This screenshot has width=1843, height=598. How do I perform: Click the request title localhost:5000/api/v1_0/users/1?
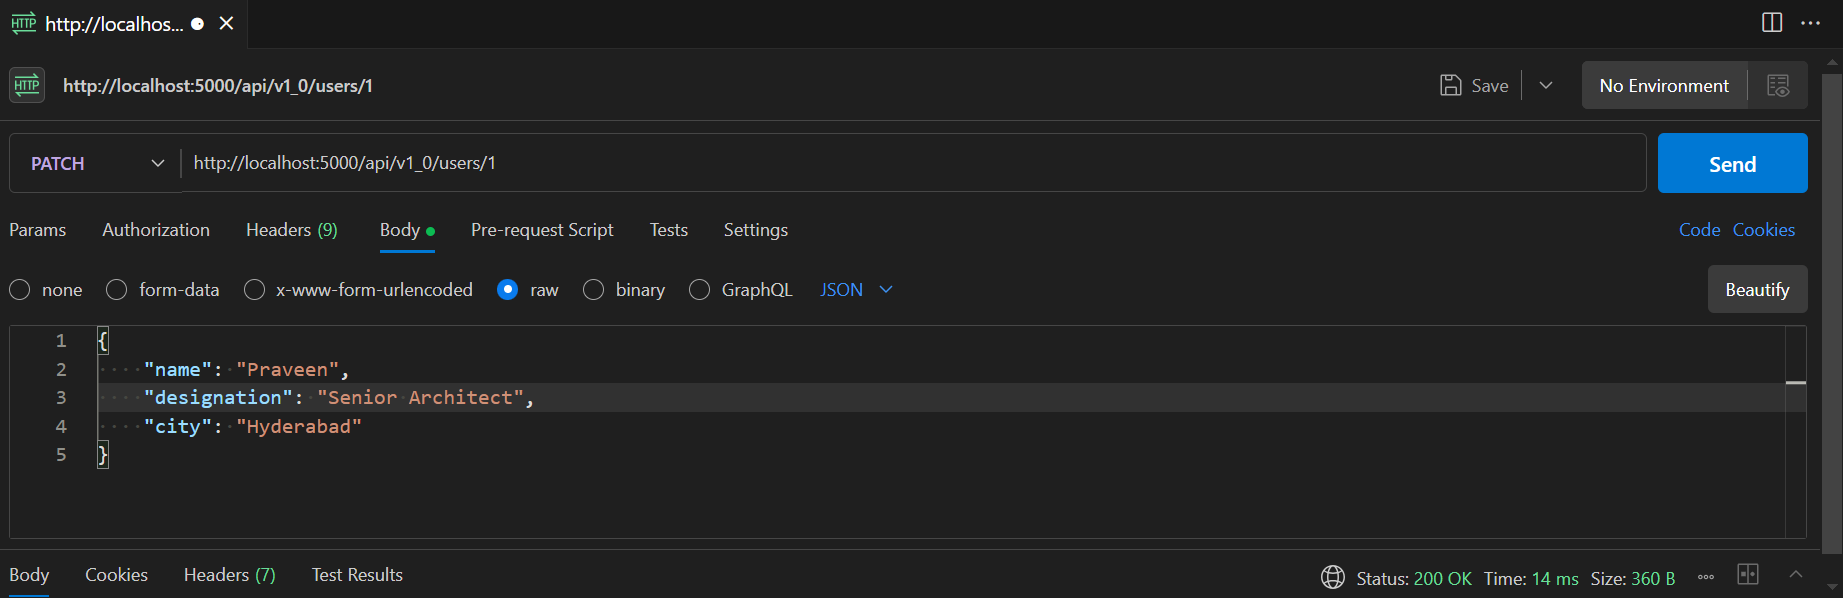tap(218, 86)
